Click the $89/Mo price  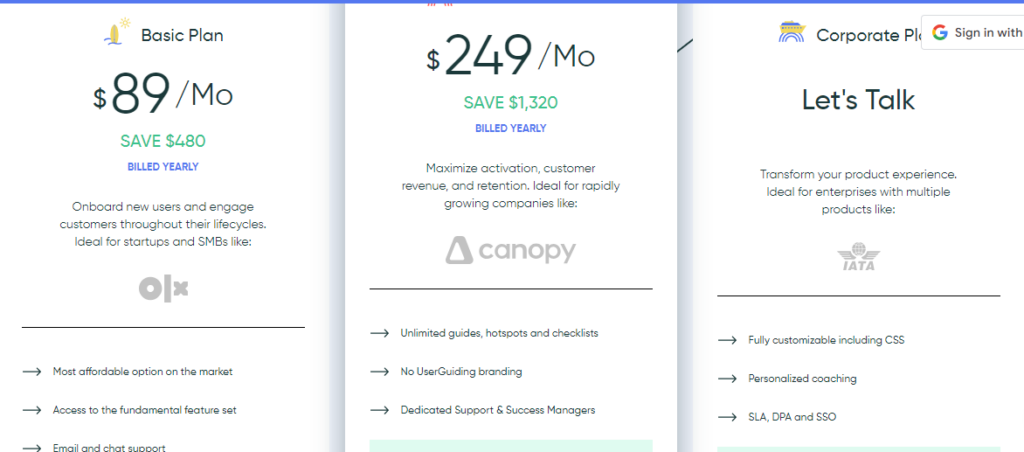pos(163,96)
